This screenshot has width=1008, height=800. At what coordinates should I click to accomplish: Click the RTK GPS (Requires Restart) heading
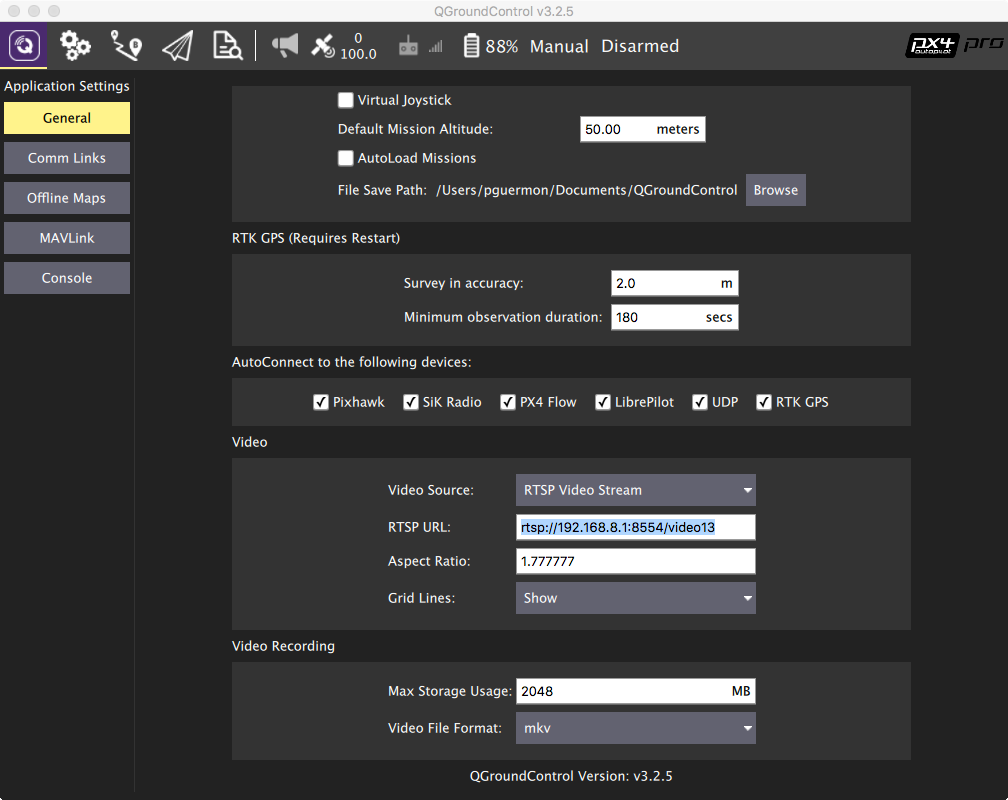click(x=316, y=238)
